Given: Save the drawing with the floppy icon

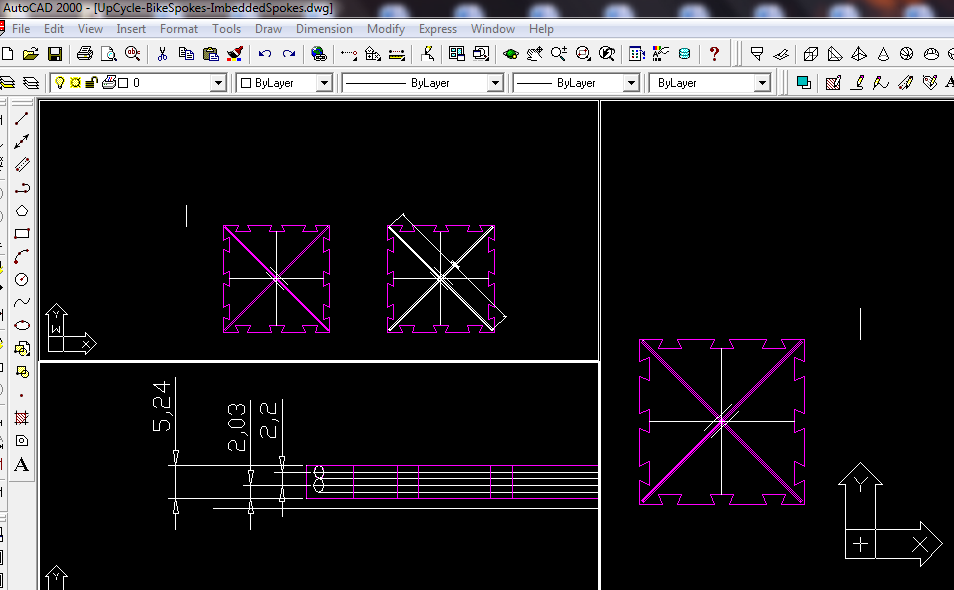Looking at the screenshot, I should tap(55, 54).
